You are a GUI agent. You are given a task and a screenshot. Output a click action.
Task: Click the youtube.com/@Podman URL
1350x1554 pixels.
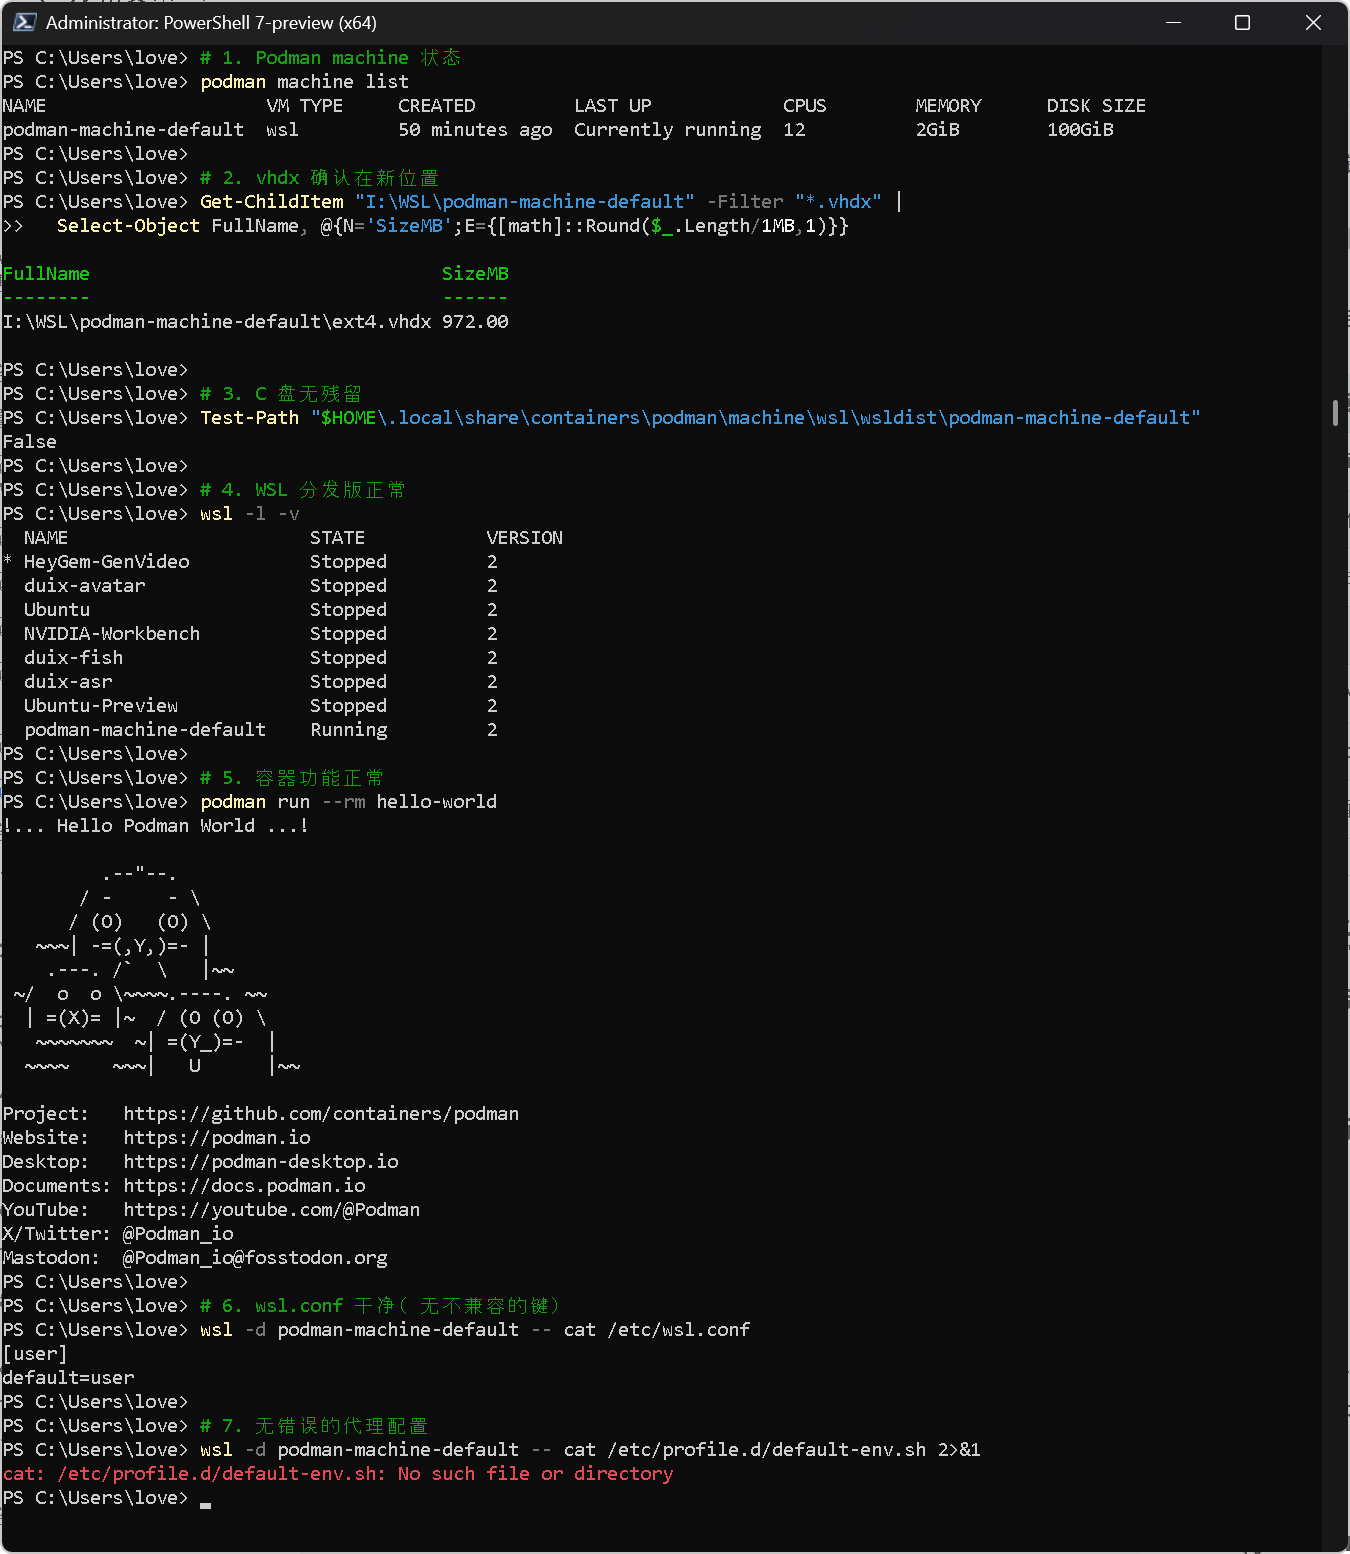(x=272, y=1210)
